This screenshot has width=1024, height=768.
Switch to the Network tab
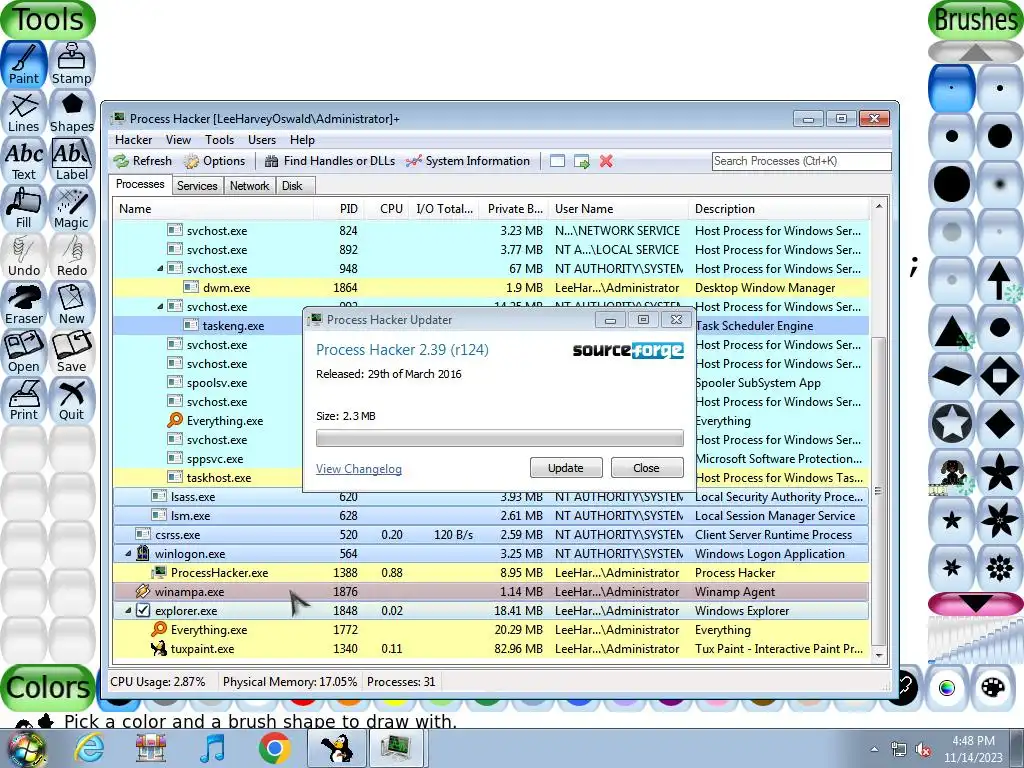point(249,185)
